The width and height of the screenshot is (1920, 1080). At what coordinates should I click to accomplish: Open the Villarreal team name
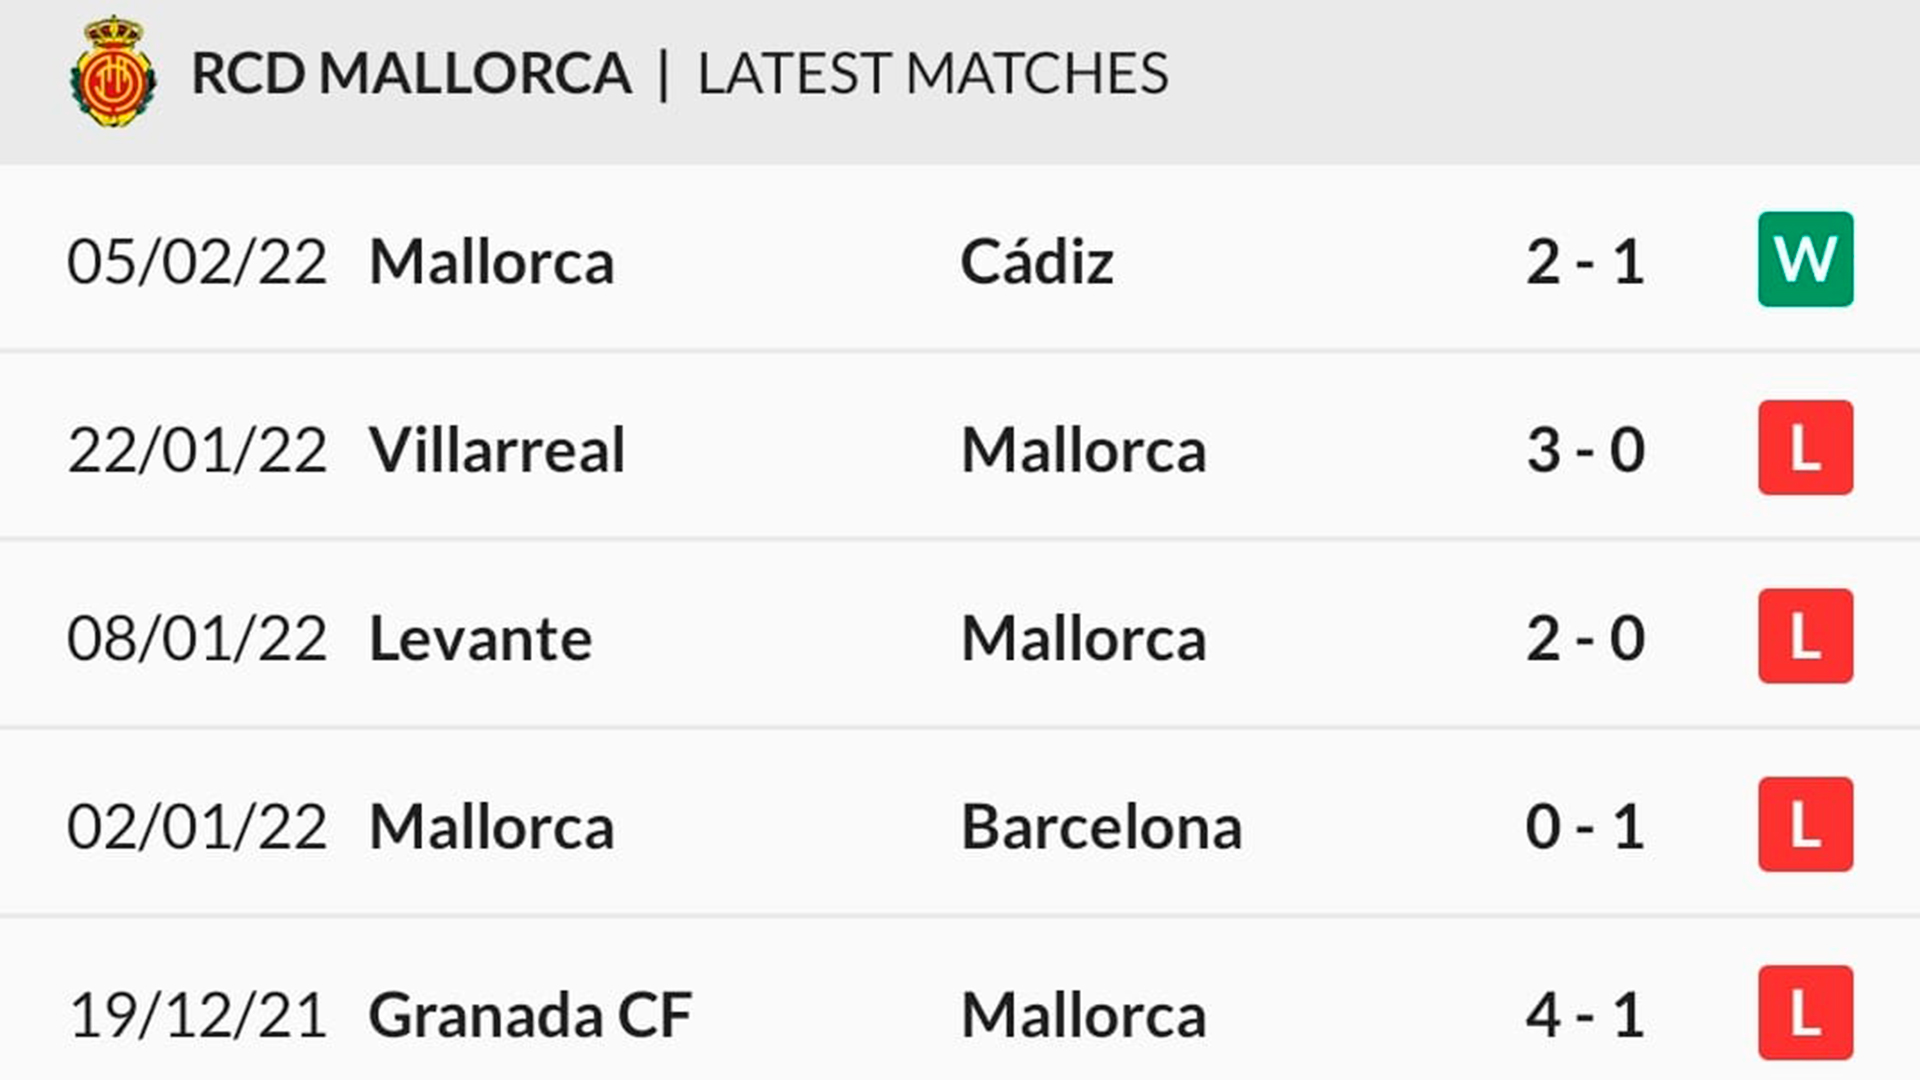497,450
